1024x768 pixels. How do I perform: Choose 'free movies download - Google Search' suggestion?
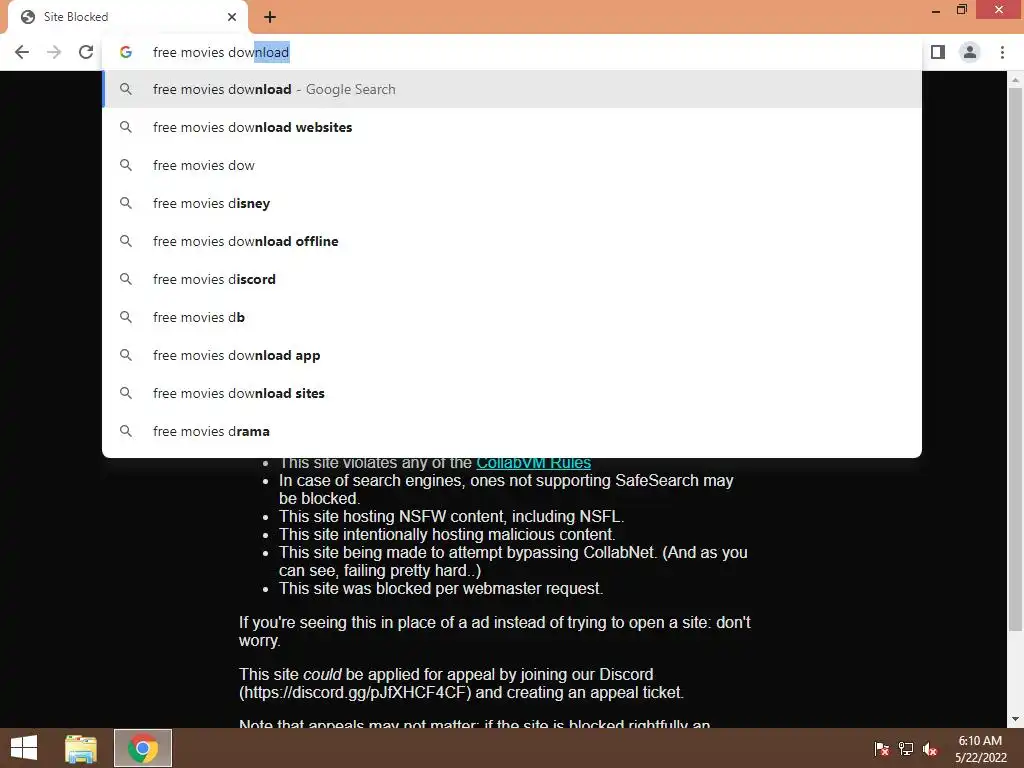pyautogui.click(x=512, y=89)
